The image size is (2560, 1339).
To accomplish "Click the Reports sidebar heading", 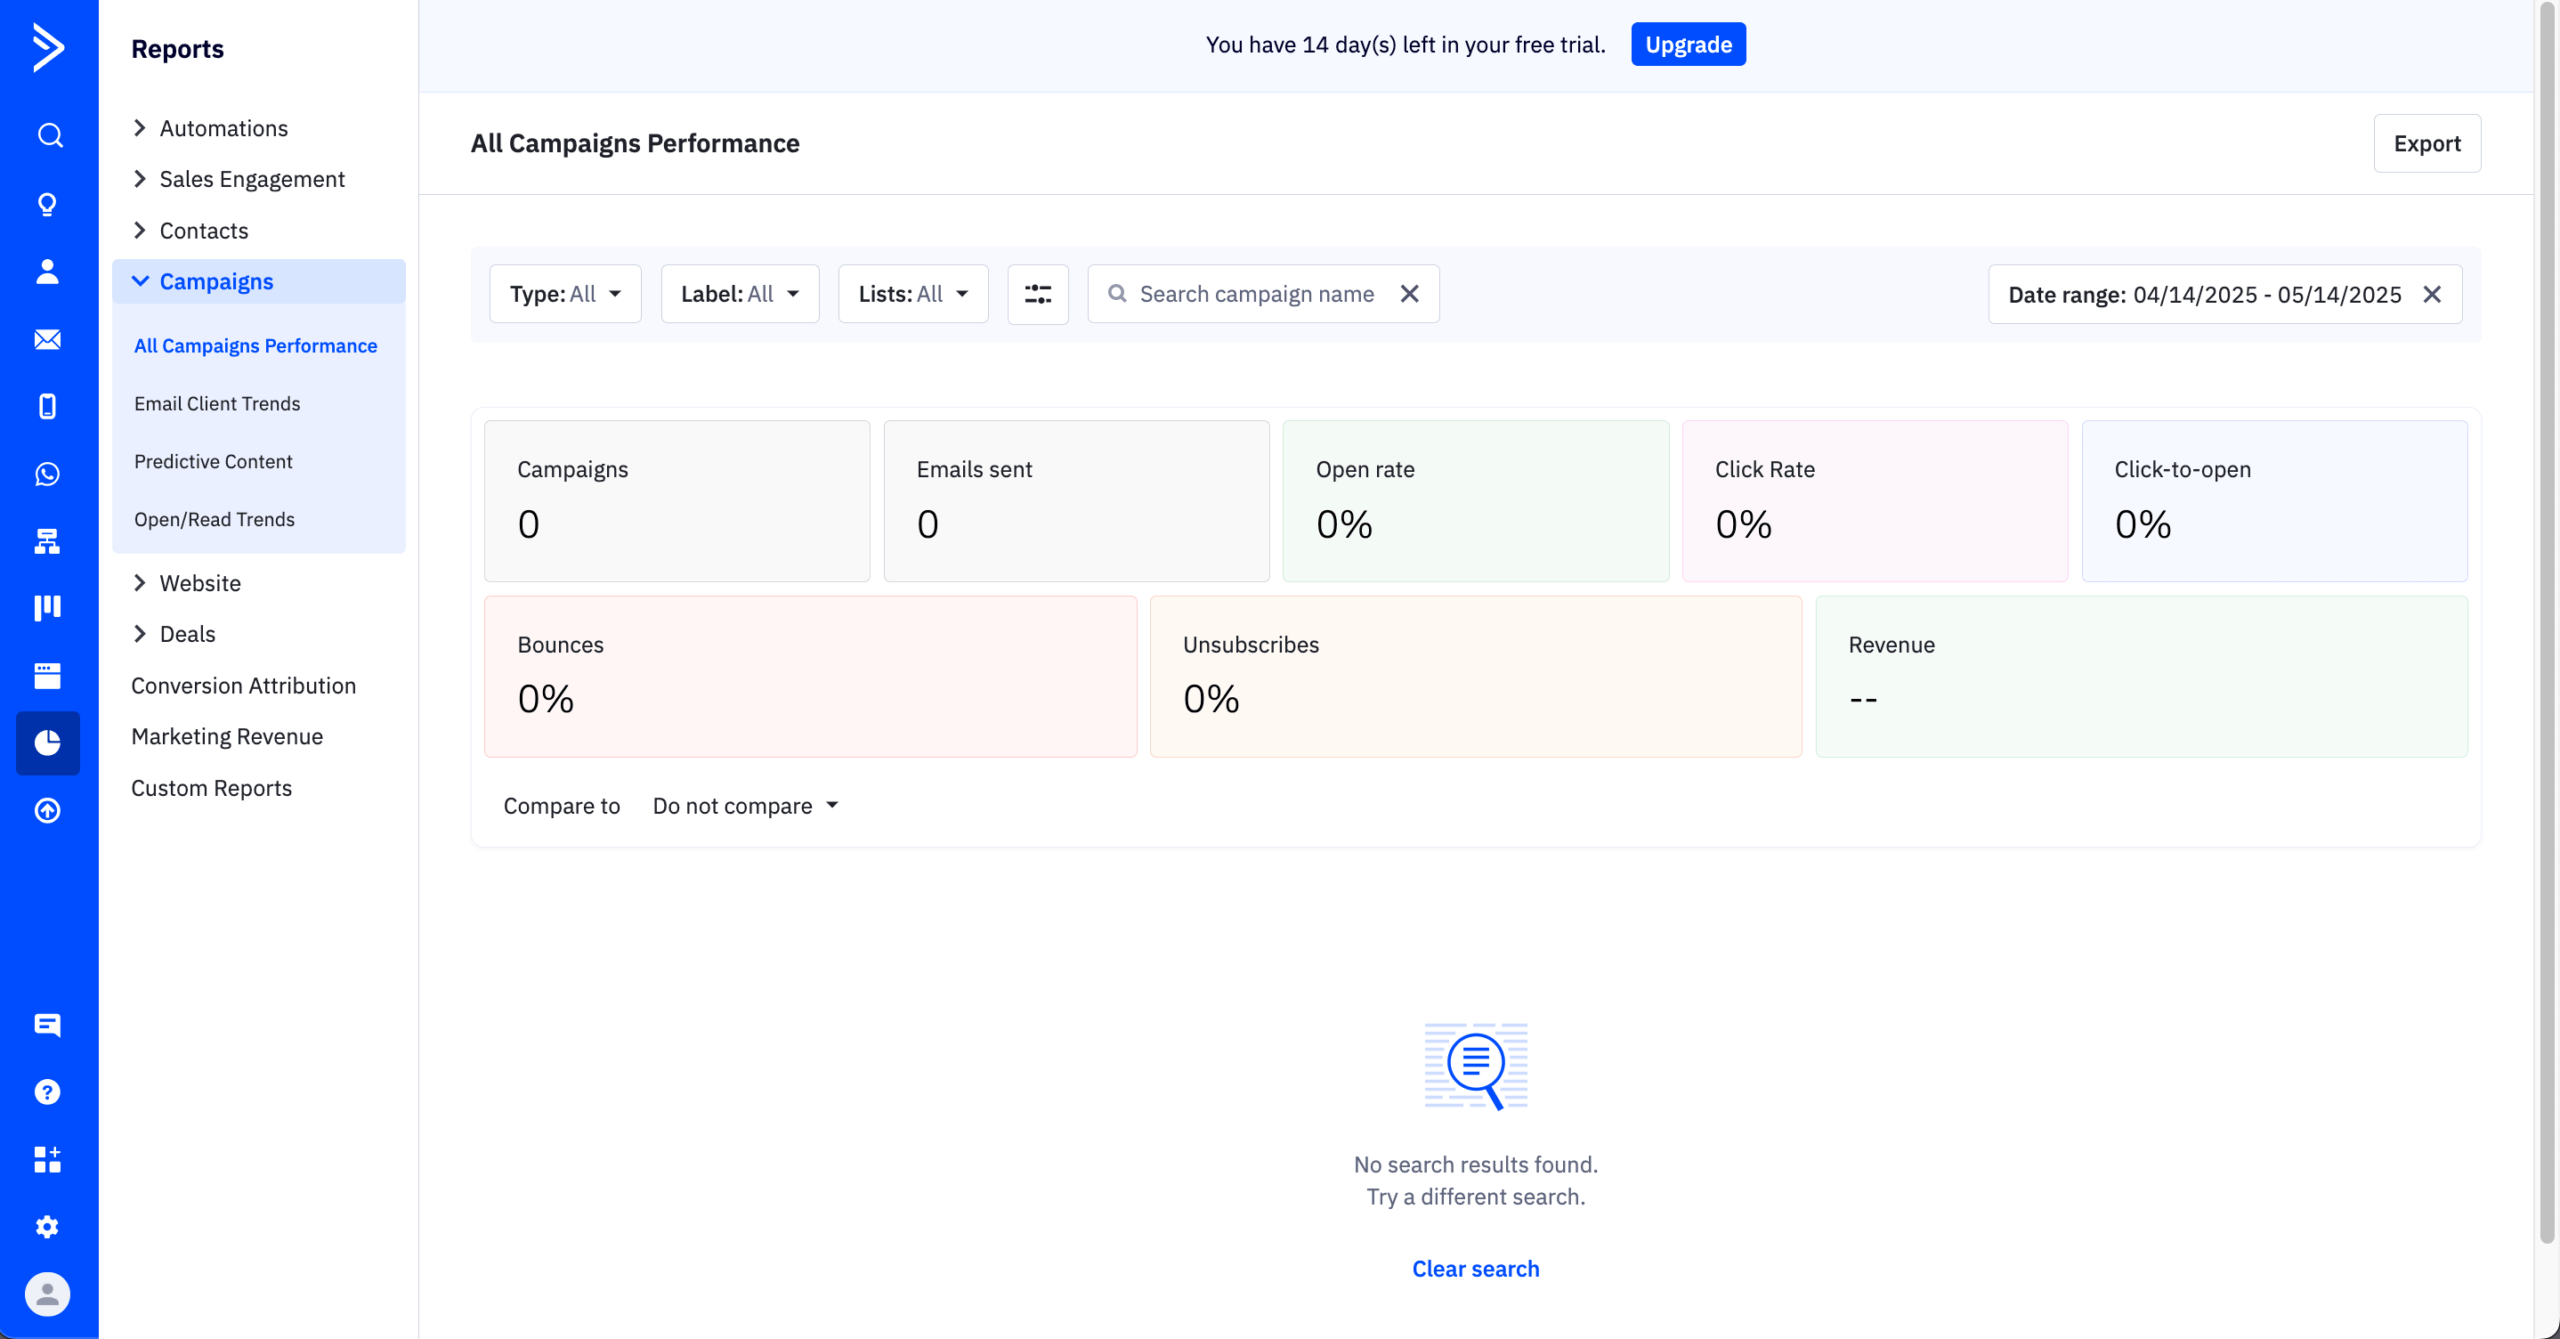I will click(178, 49).
